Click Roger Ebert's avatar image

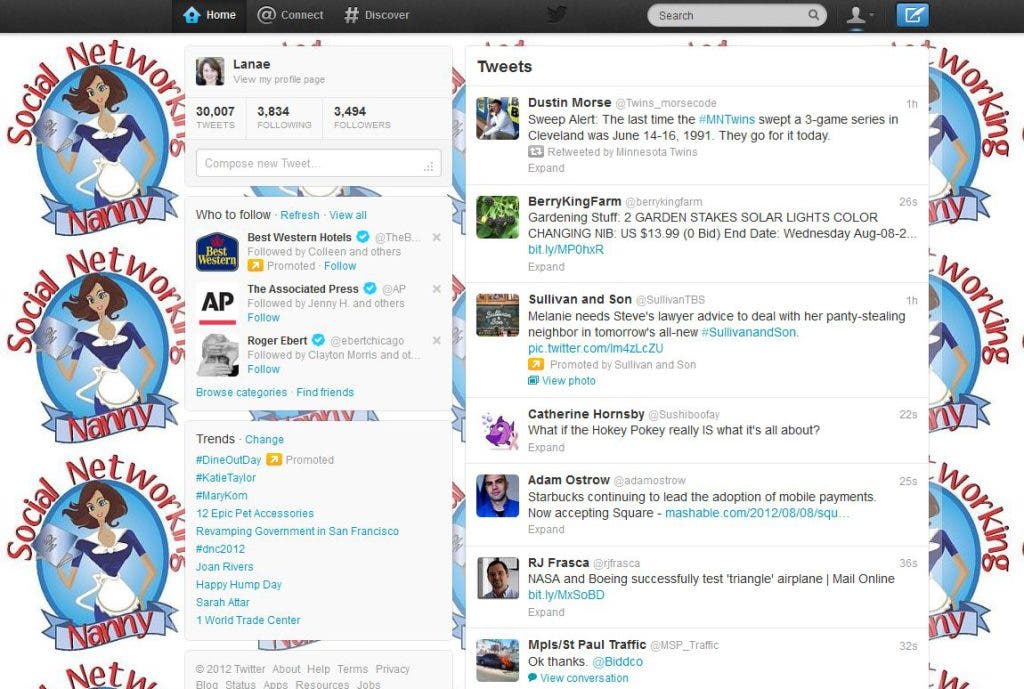click(217, 355)
